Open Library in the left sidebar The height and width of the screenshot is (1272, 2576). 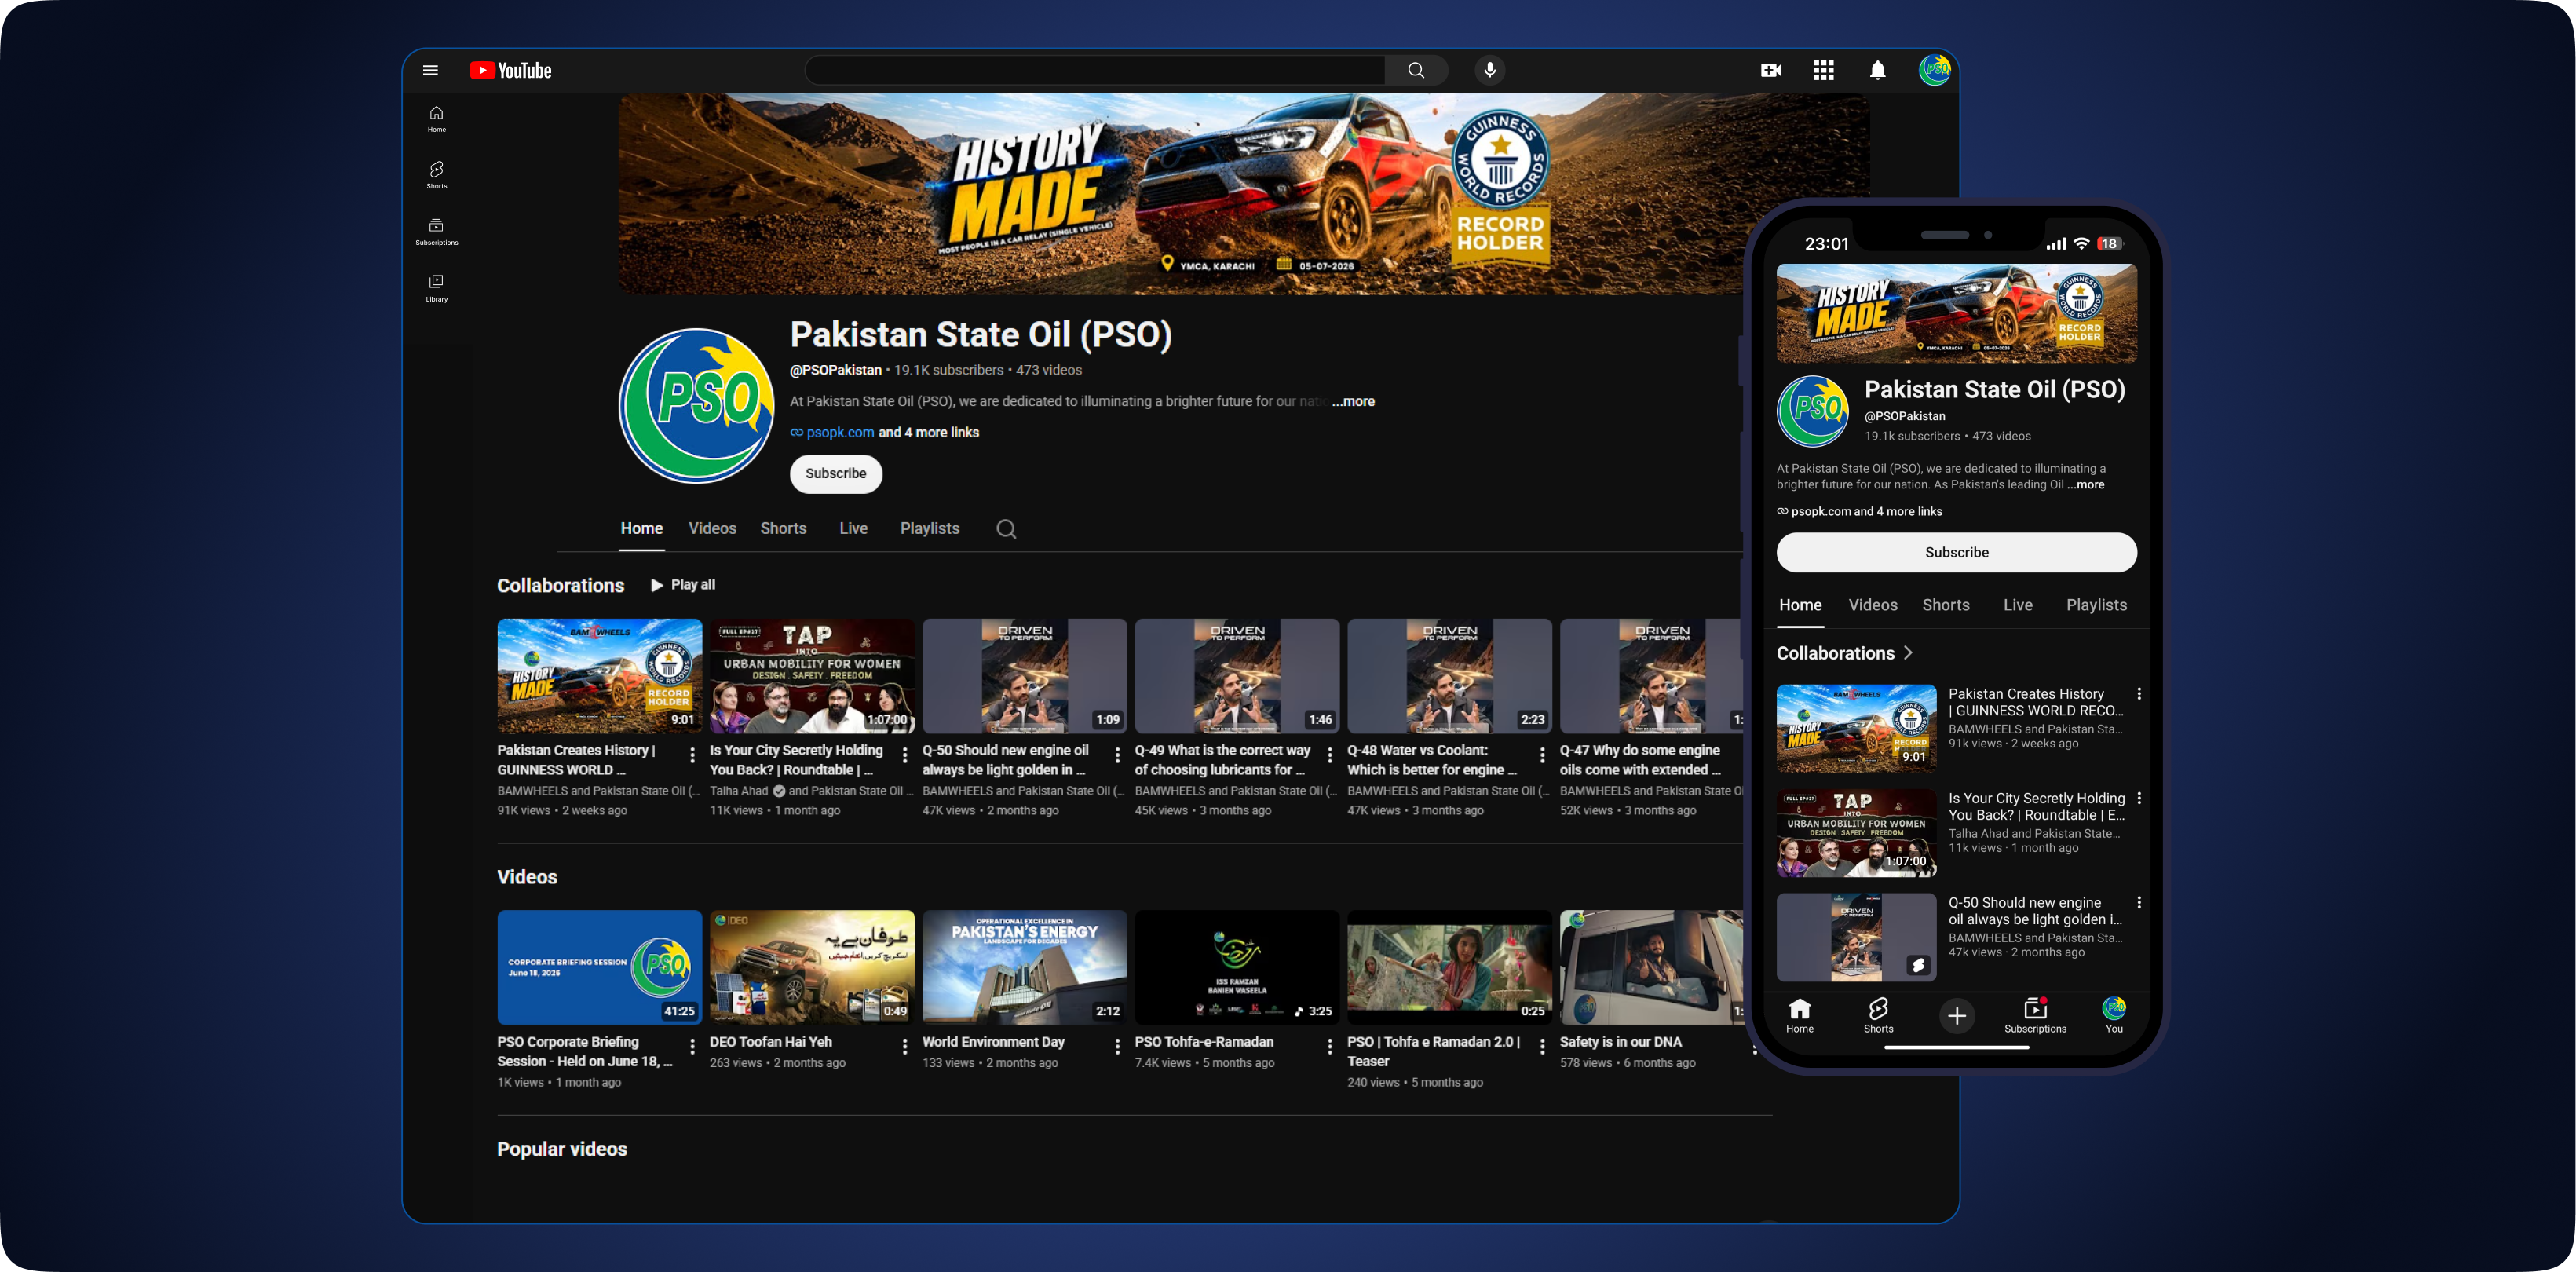coord(436,288)
